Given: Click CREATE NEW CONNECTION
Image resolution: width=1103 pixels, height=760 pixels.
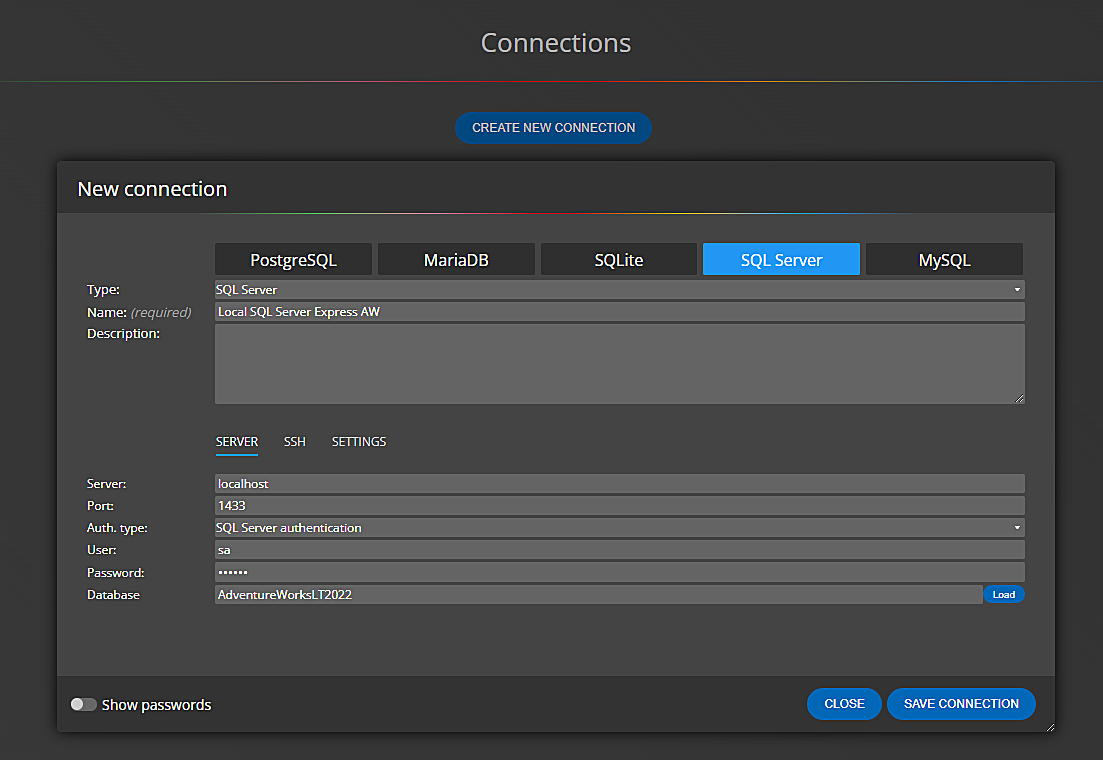Looking at the screenshot, I should (553, 127).
